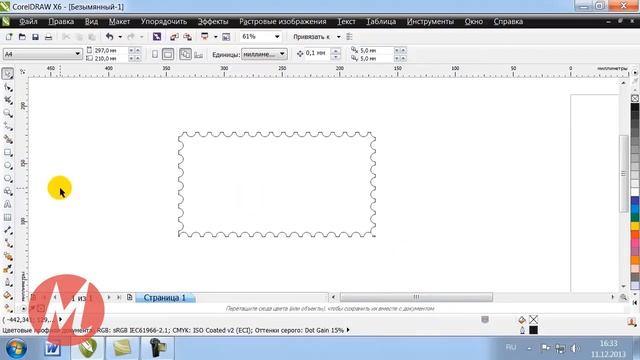Image resolution: width=640 pixels, height=360 pixels.
Task: Undo the last action
Action: pos(109,37)
